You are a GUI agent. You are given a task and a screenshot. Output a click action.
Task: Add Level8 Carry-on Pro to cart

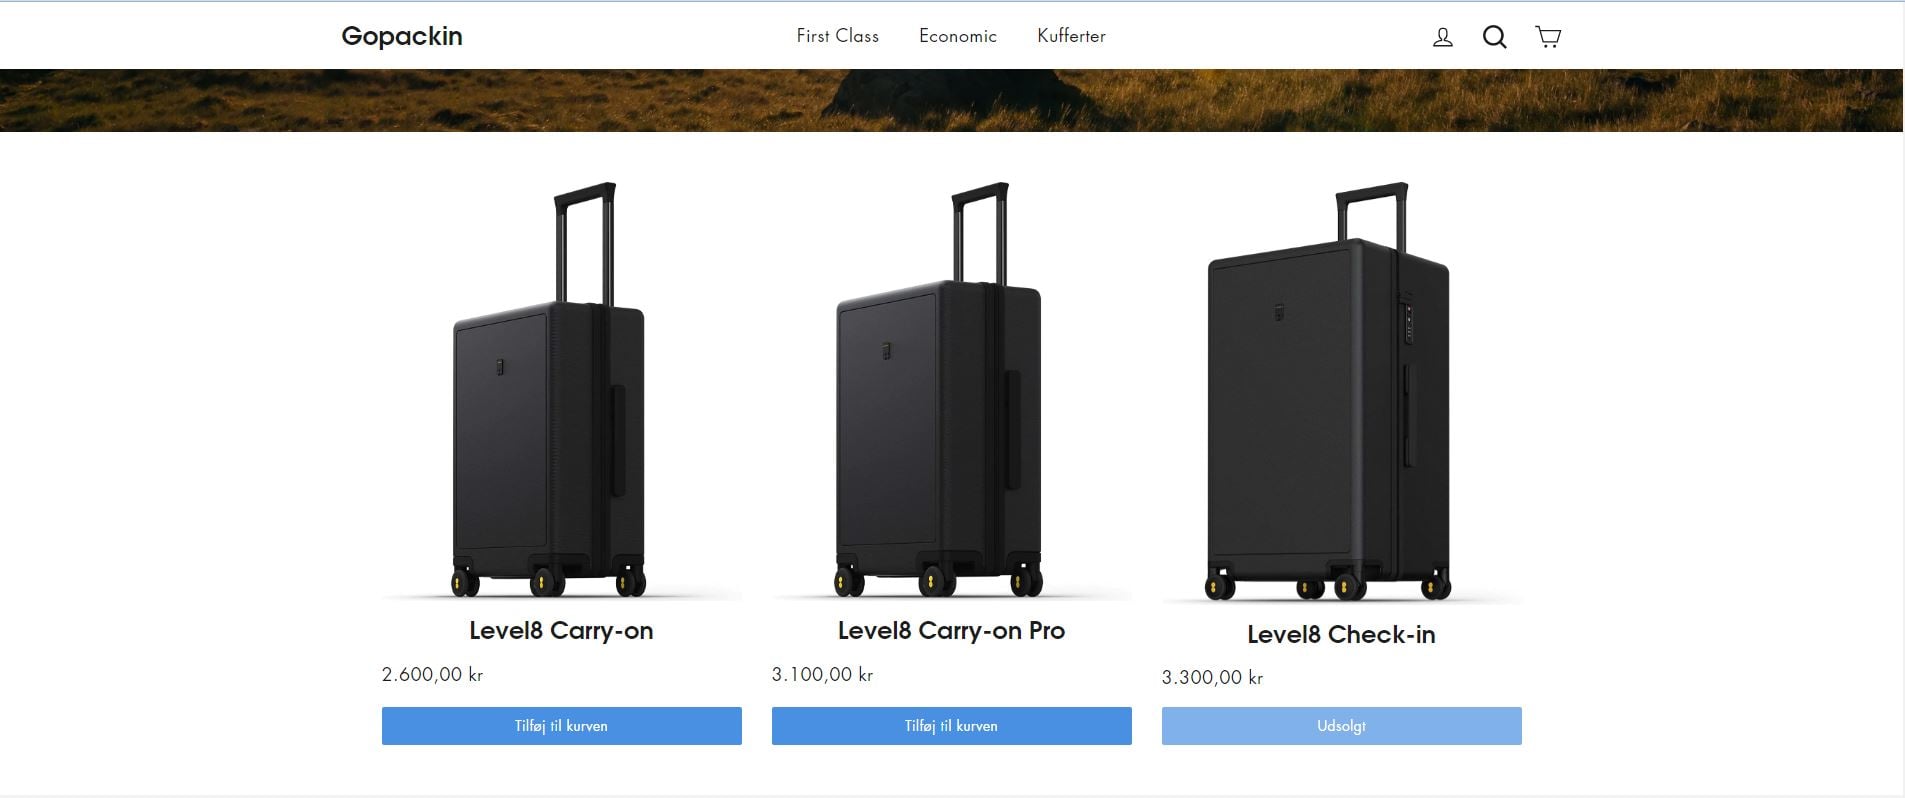coord(952,726)
